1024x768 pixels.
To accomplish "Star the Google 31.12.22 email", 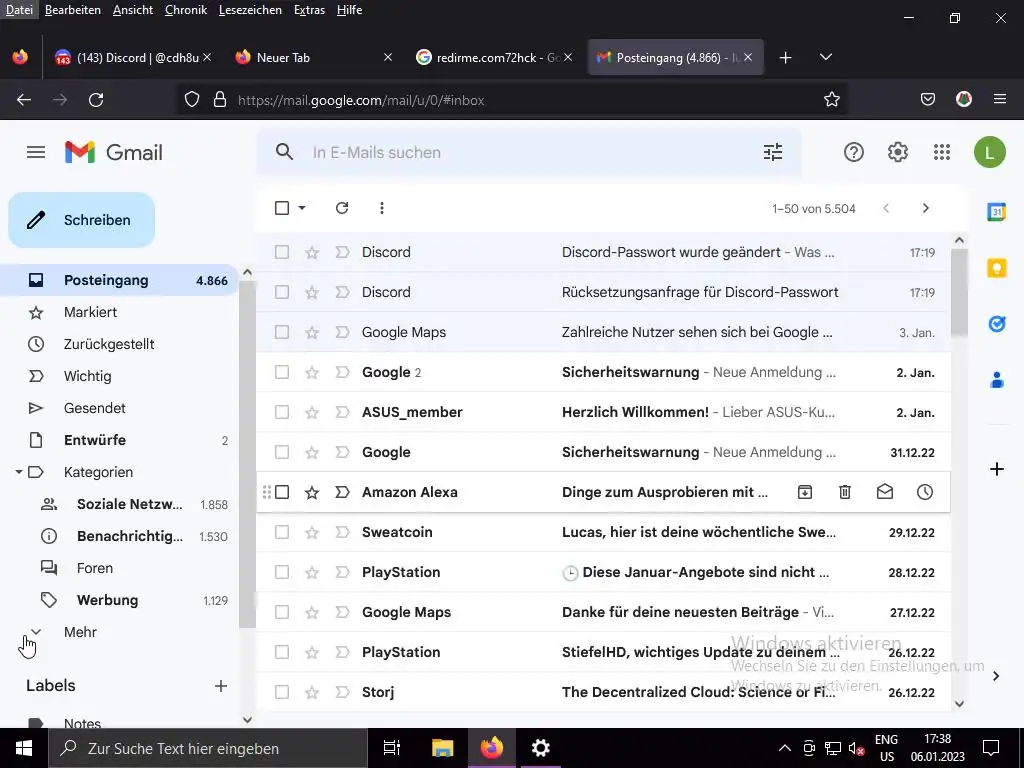I will [312, 453].
